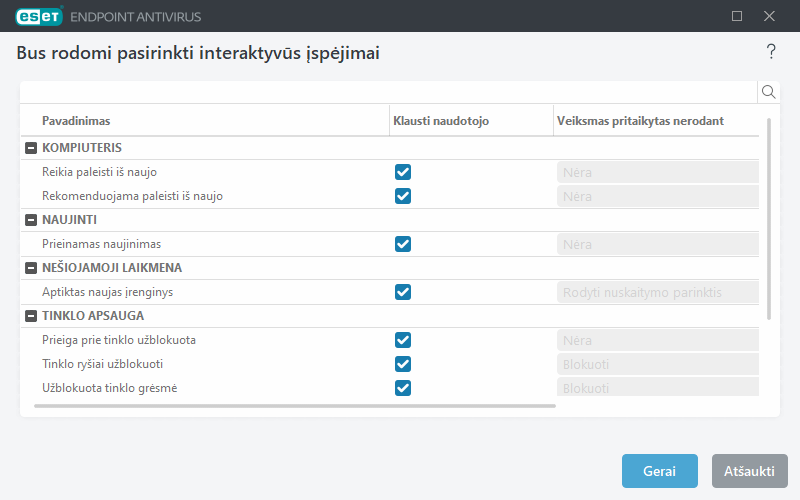The image size is (800, 500).
Task: Collapse the KOMPIUTERIS section
Action: click(31, 148)
